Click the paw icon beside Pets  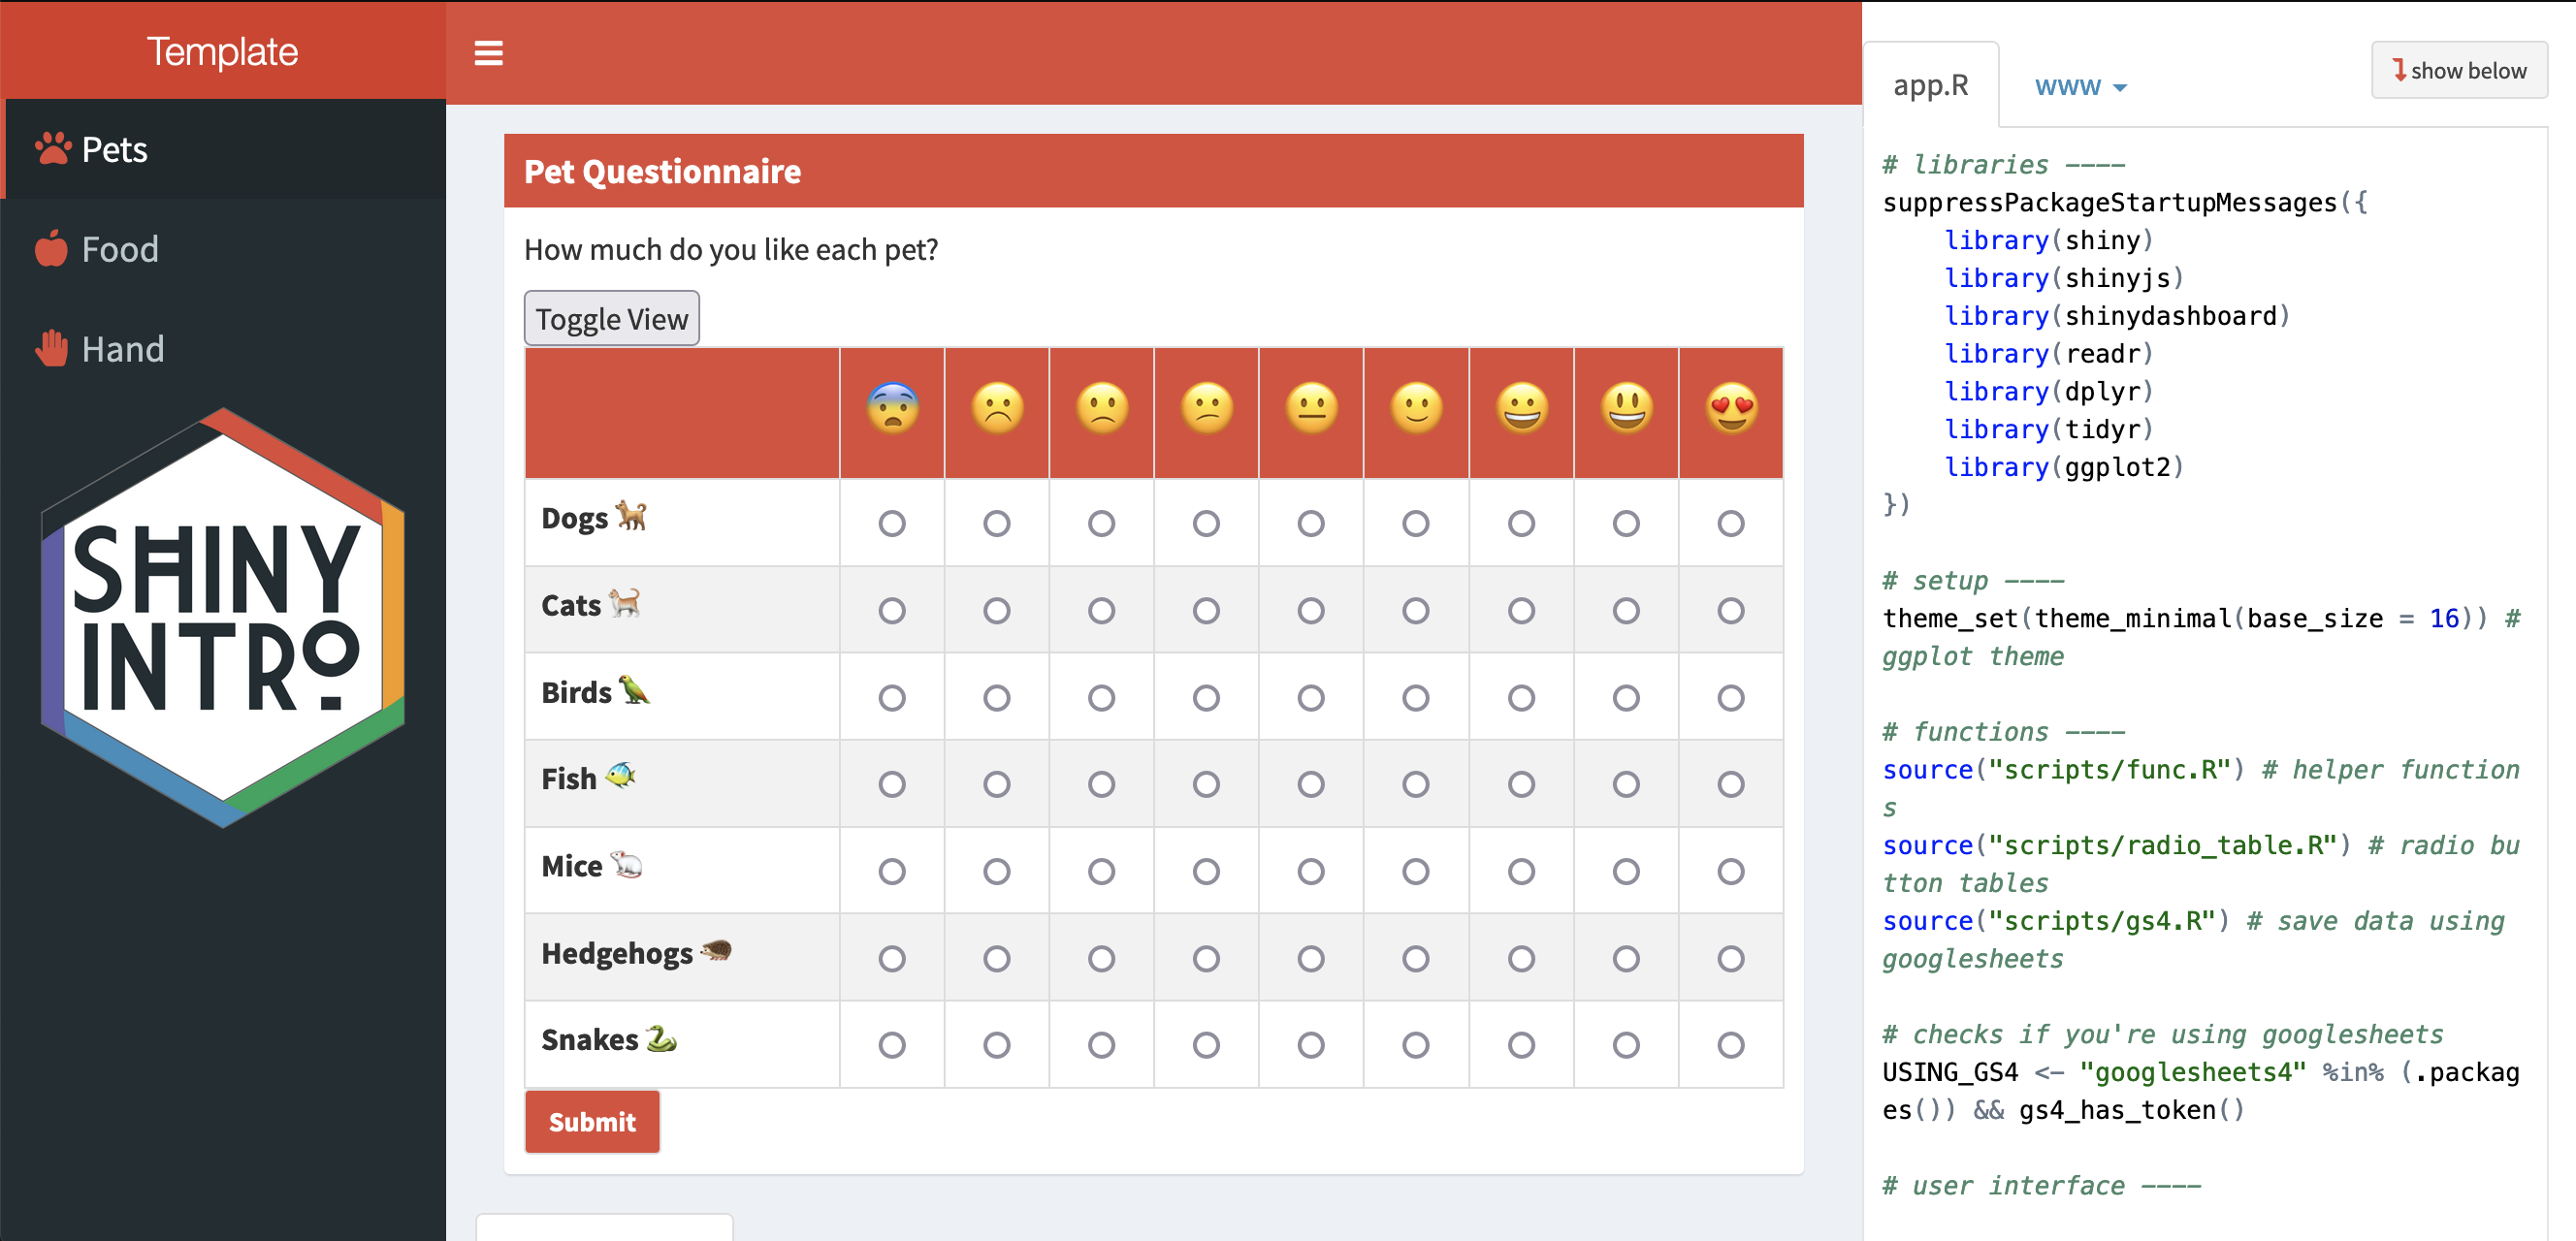(x=53, y=149)
